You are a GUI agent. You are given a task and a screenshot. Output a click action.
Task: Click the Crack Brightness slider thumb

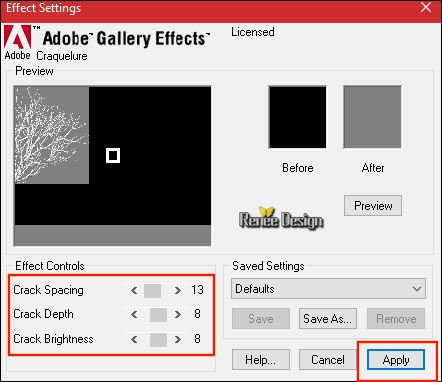point(158,340)
